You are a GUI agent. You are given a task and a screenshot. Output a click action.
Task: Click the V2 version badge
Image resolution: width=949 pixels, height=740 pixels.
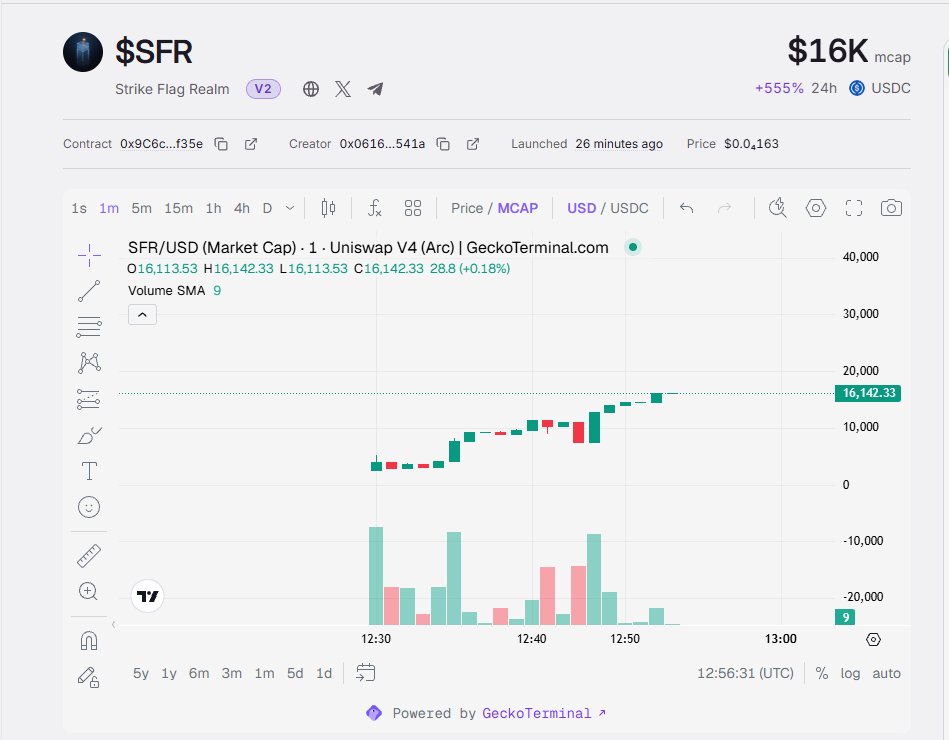pos(263,89)
